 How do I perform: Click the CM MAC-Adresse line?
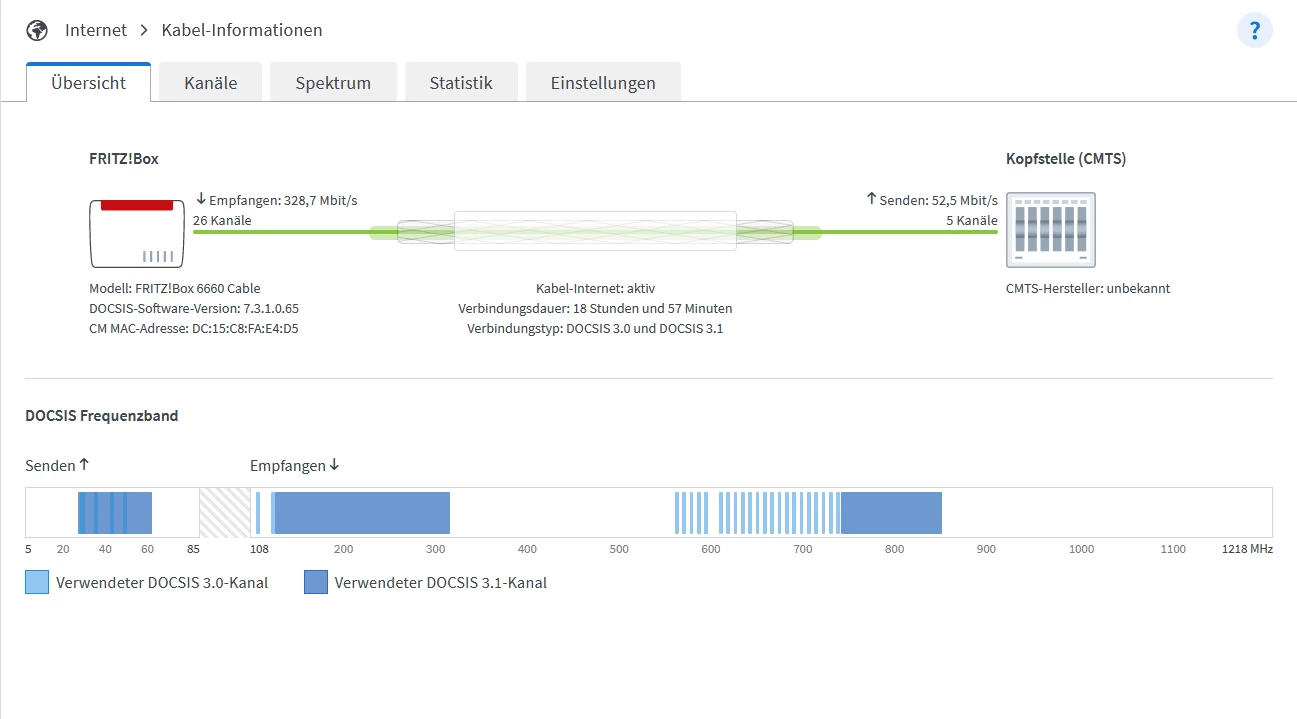[194, 328]
